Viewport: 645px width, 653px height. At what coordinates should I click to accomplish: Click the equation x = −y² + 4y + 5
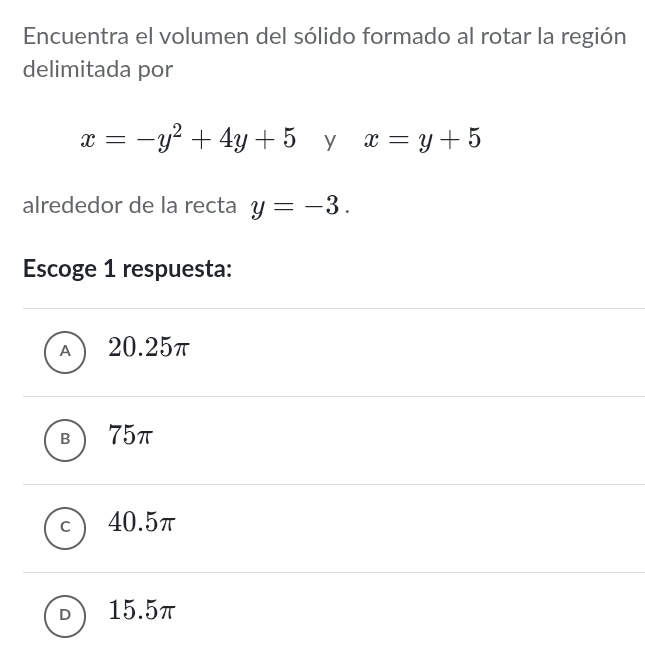point(188,138)
